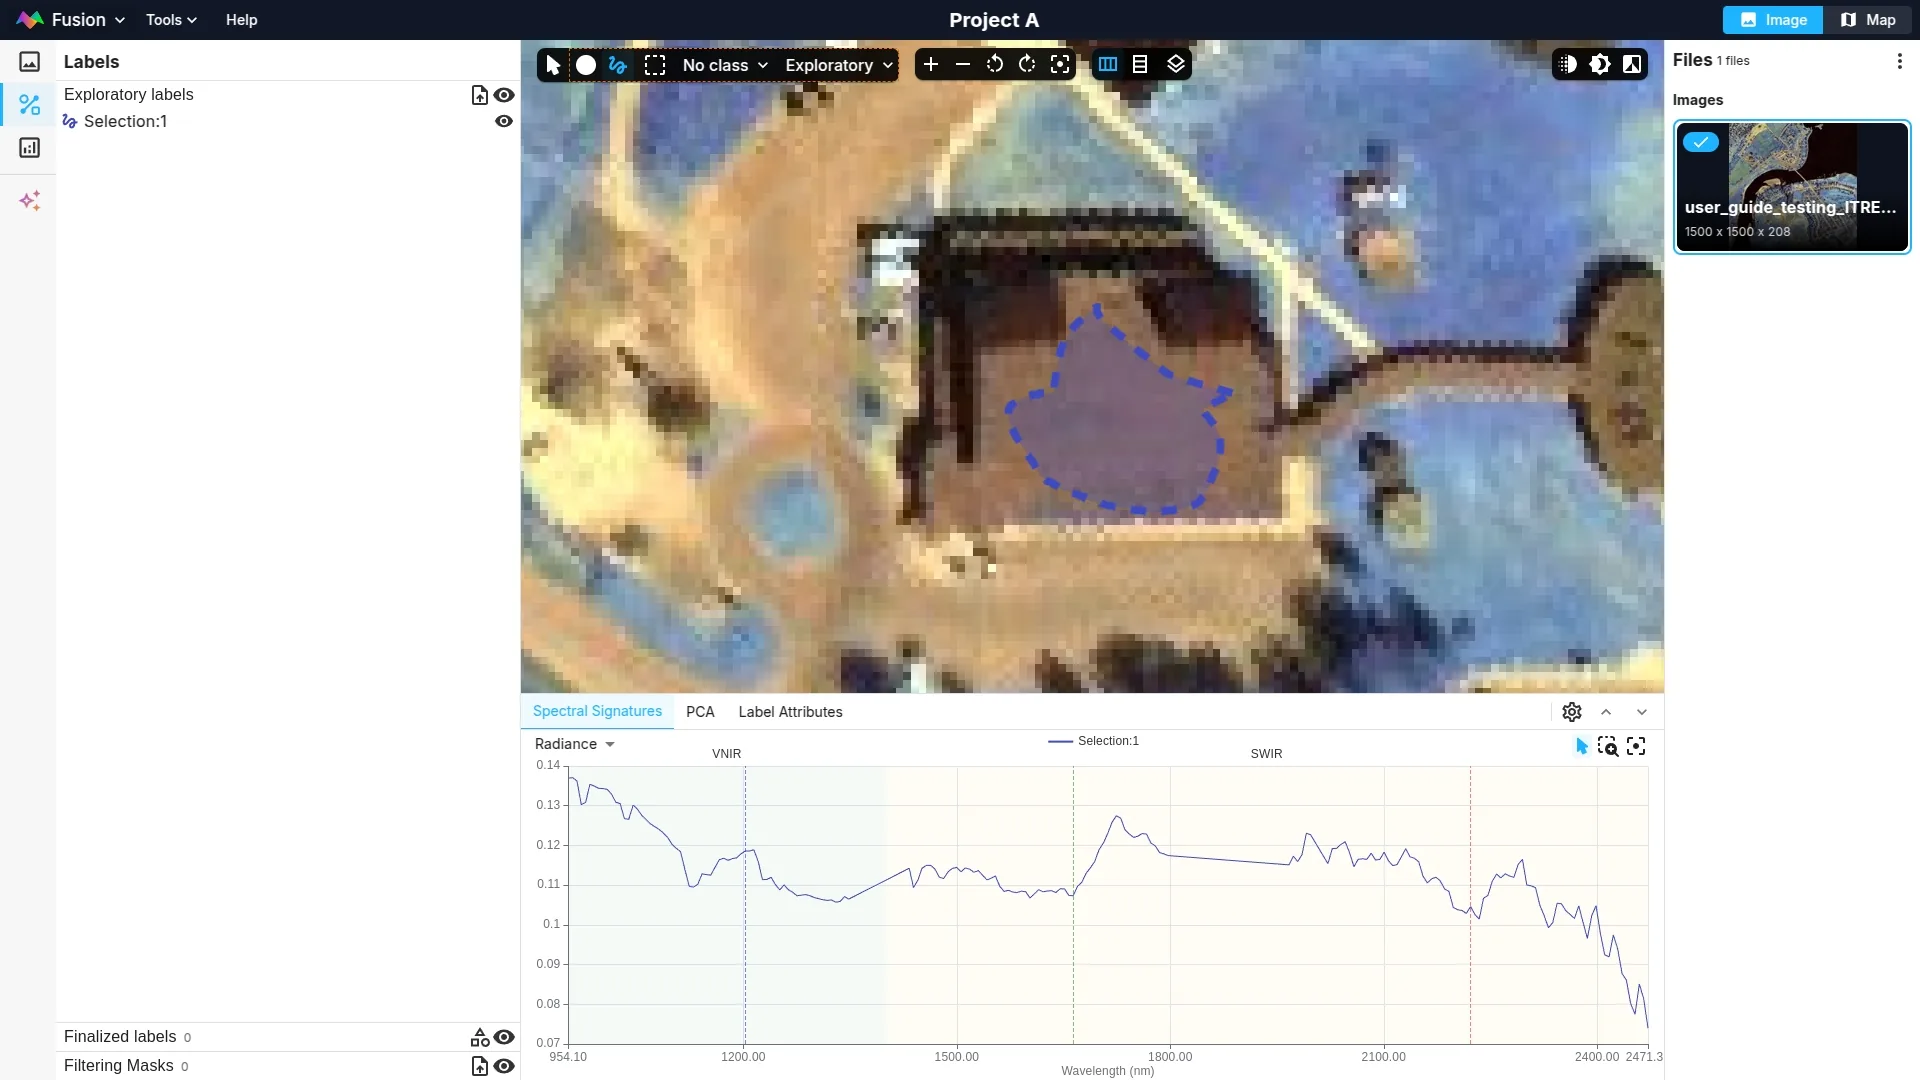Open the layers stack icon
The image size is (1920, 1080).
click(1176, 65)
